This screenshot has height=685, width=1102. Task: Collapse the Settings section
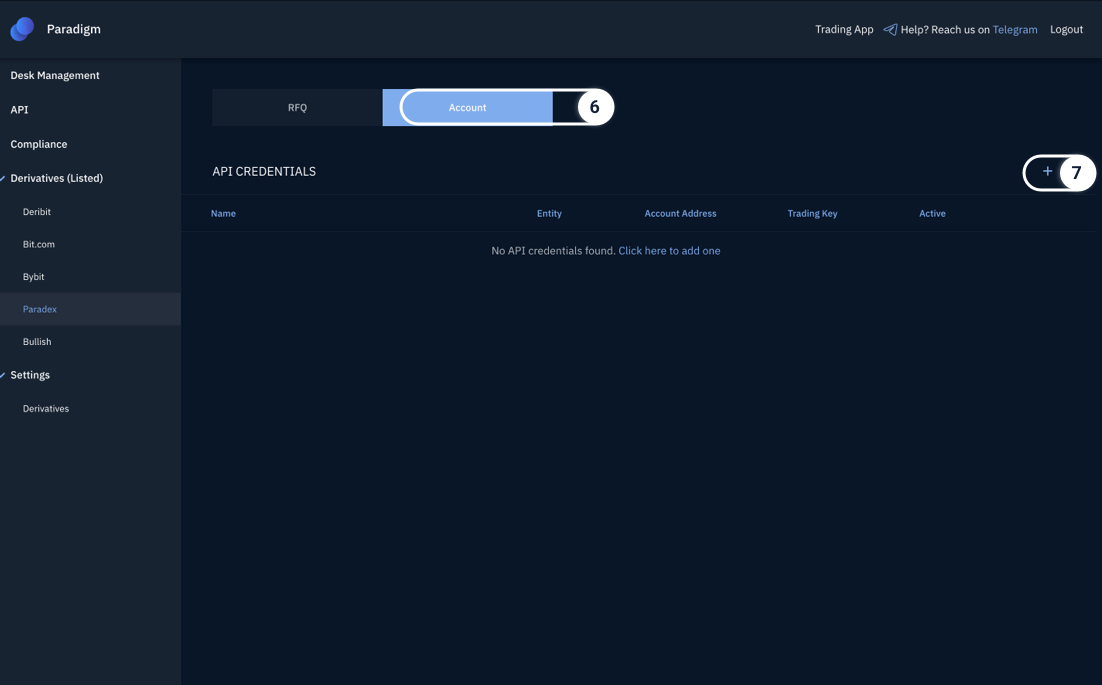[30, 375]
